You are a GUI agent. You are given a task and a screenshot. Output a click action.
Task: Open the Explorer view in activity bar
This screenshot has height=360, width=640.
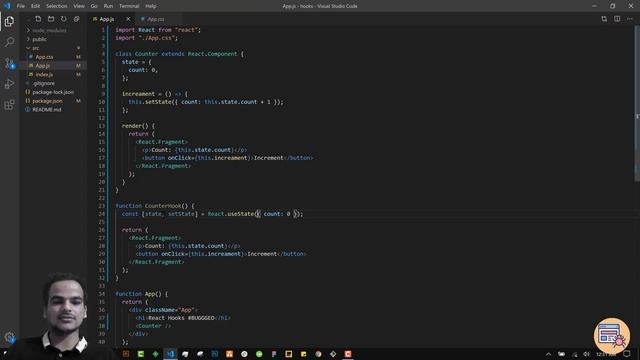[x=9, y=21]
